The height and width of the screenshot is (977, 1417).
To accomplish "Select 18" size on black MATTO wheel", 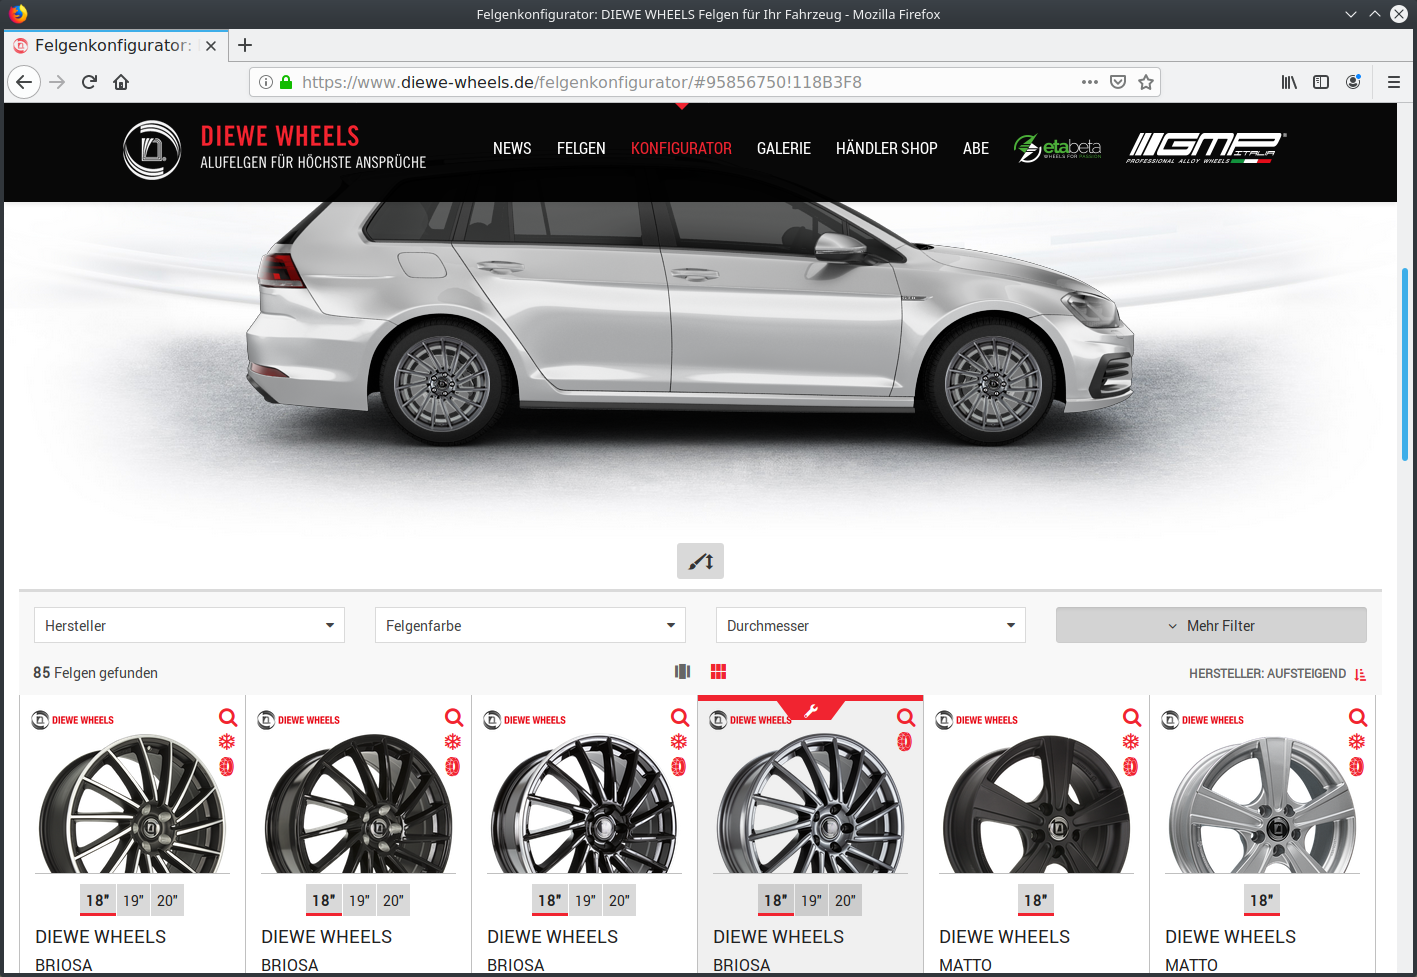I will click(x=1036, y=901).
